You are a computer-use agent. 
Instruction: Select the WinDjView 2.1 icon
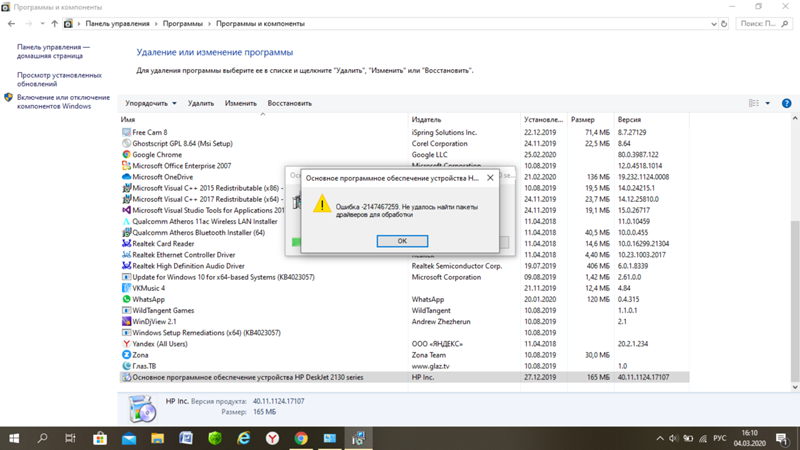coord(126,321)
